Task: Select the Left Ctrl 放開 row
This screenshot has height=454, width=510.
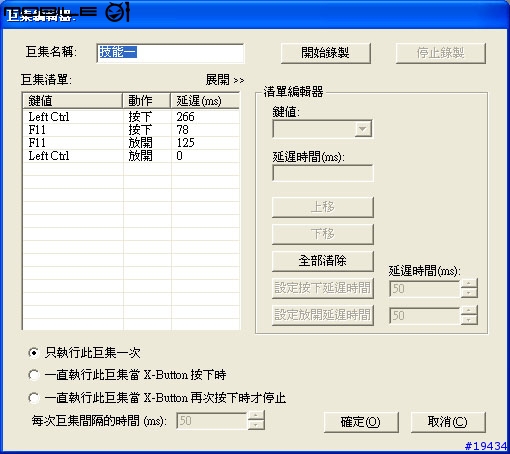Action: [131, 156]
